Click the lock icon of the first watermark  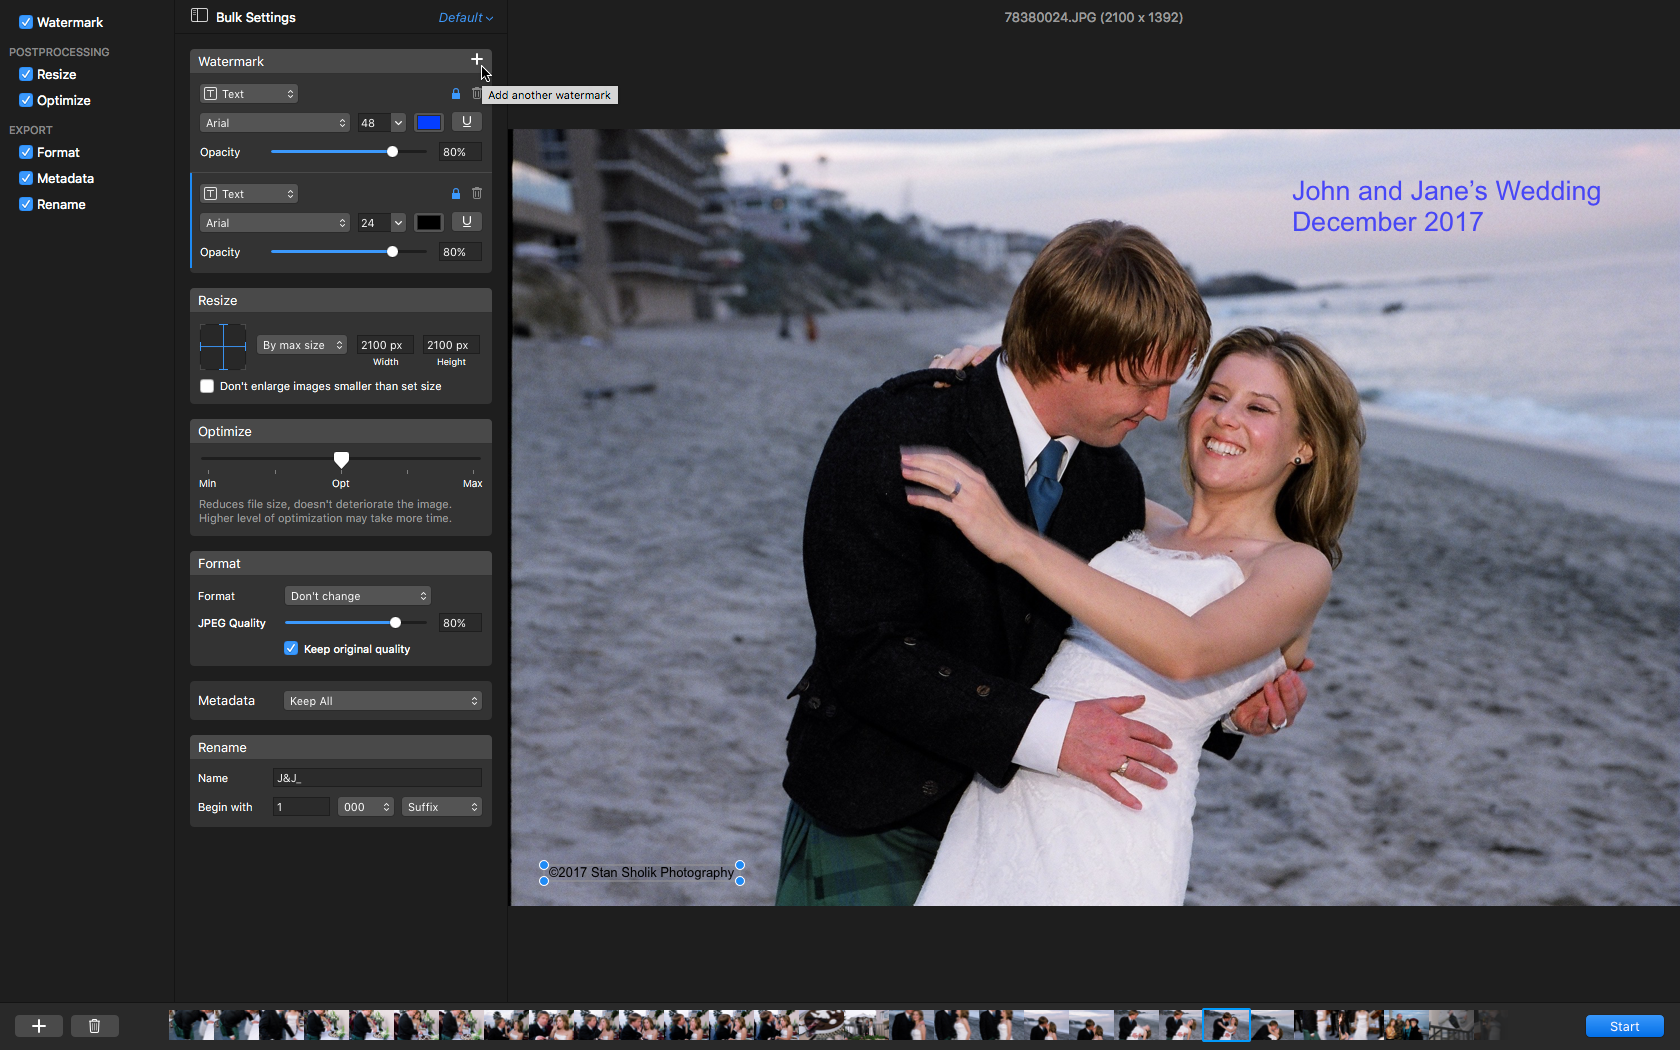point(456,94)
